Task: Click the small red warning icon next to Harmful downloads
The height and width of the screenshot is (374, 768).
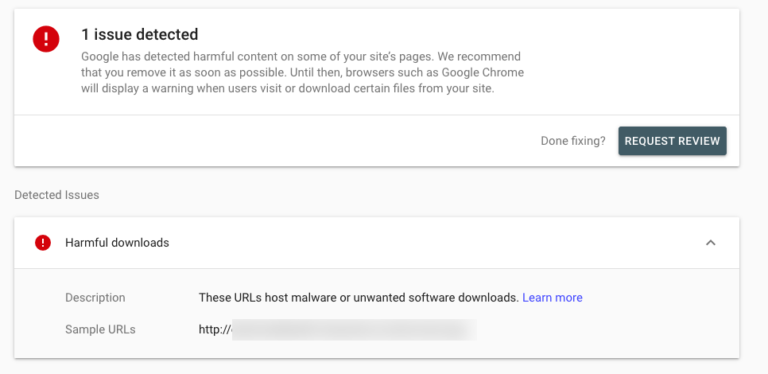Action: click(x=43, y=242)
